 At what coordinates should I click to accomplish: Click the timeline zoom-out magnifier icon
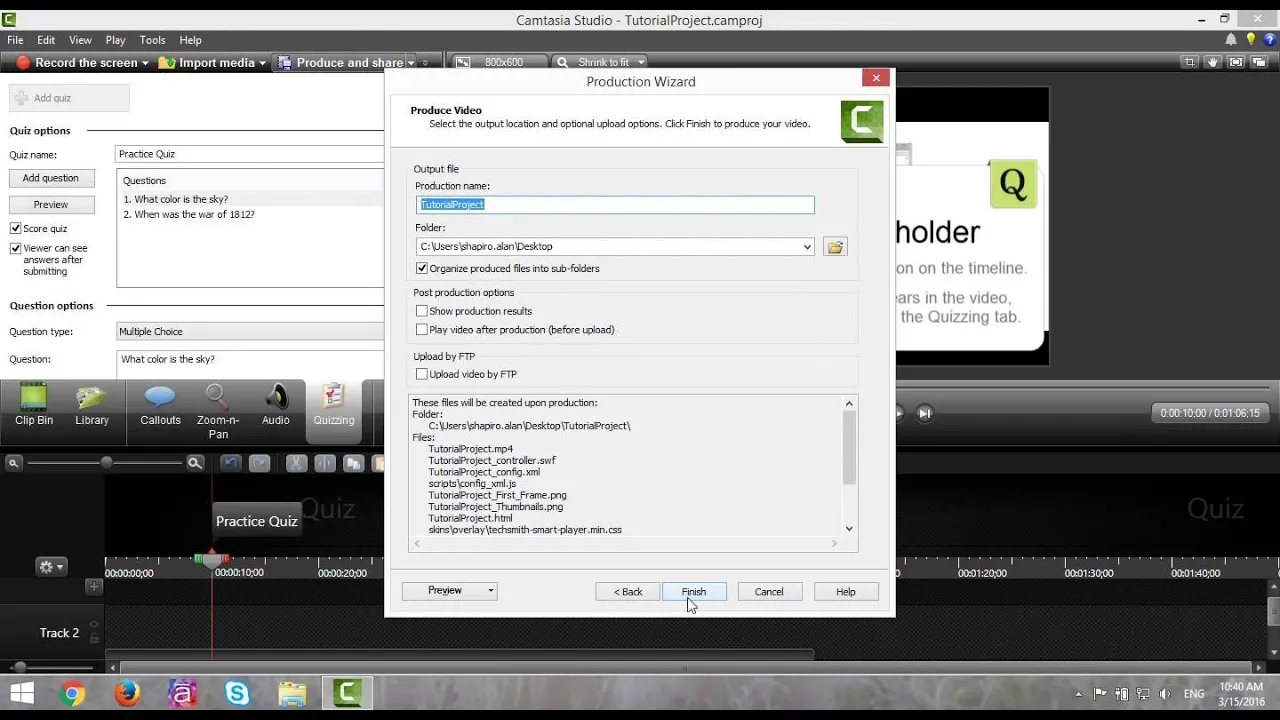(14, 463)
